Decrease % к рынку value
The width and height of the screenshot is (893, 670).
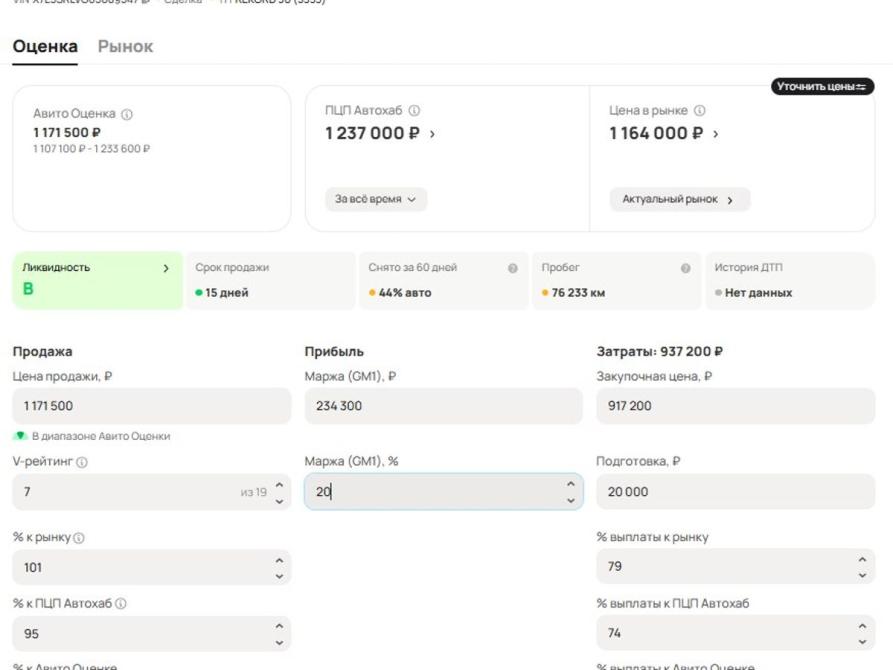click(x=279, y=577)
